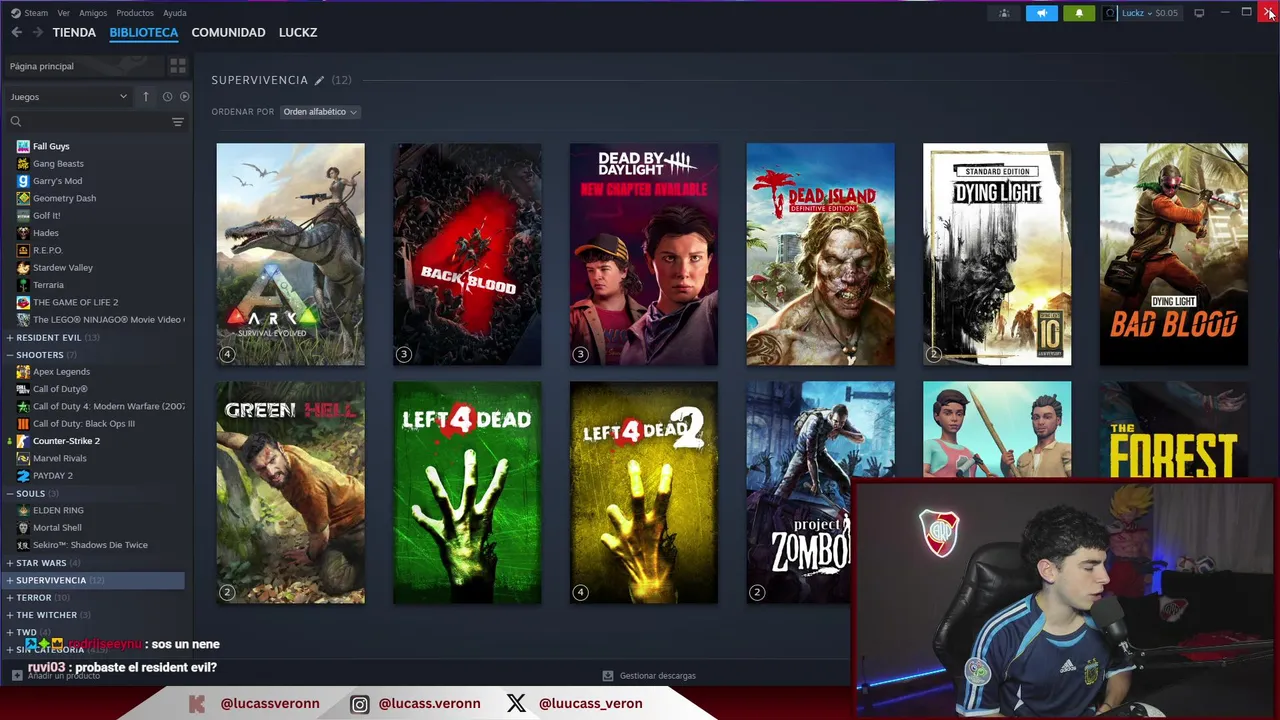The height and width of the screenshot is (720, 1280).
Task: Open the Amigos menu
Action: pyautogui.click(x=93, y=13)
